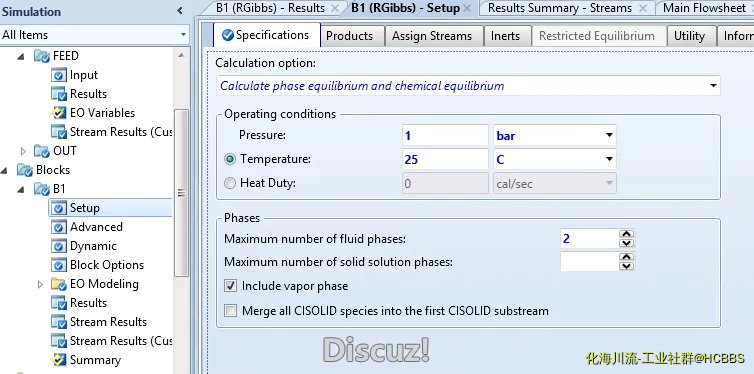Collapse the Simulation navigation pane arrow
754x374 pixels.
click(x=180, y=11)
